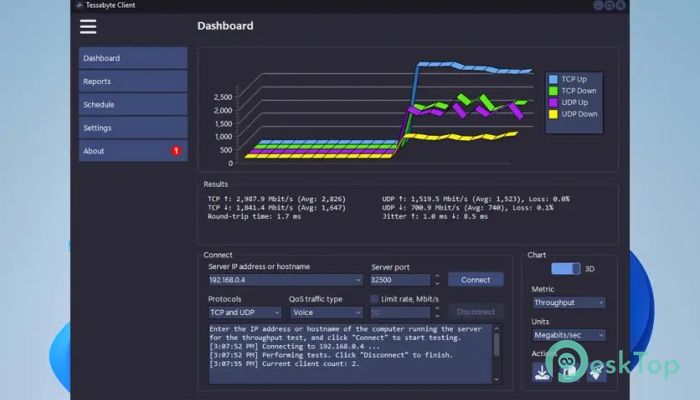
Task: Open the Reports section in sidebar
Action: click(x=133, y=81)
